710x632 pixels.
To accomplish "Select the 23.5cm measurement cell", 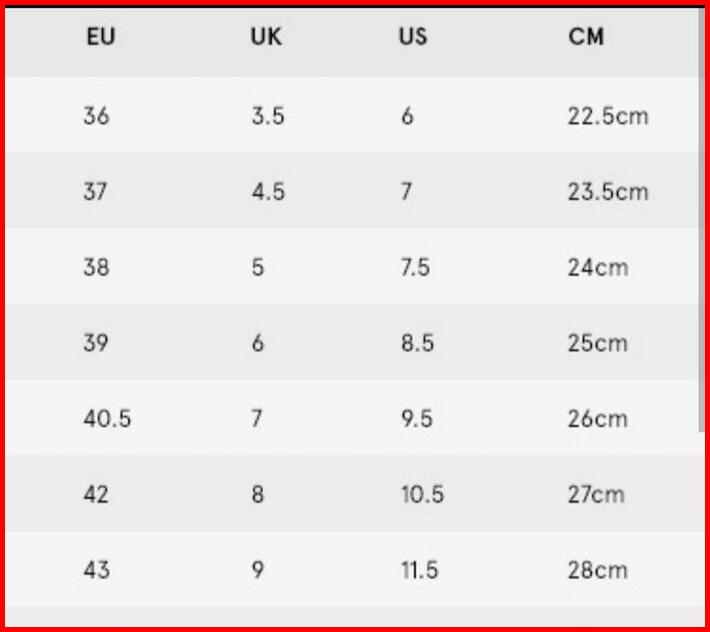I will tap(608, 191).
